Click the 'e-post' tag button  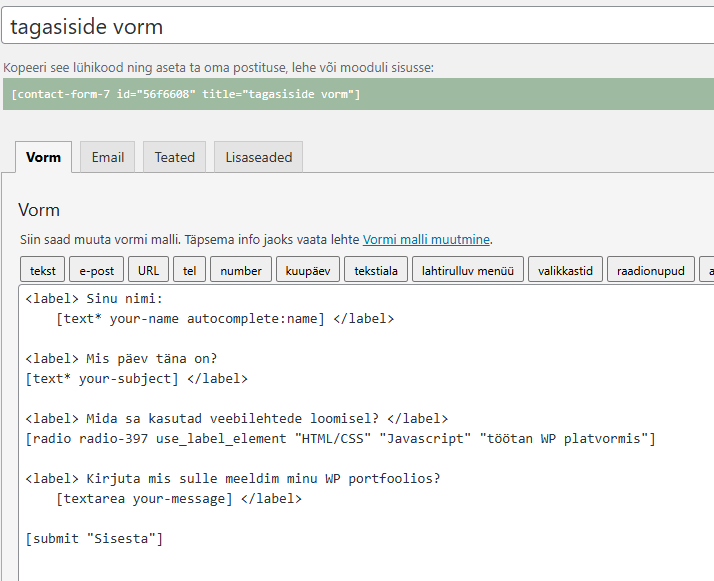[x=97, y=270]
